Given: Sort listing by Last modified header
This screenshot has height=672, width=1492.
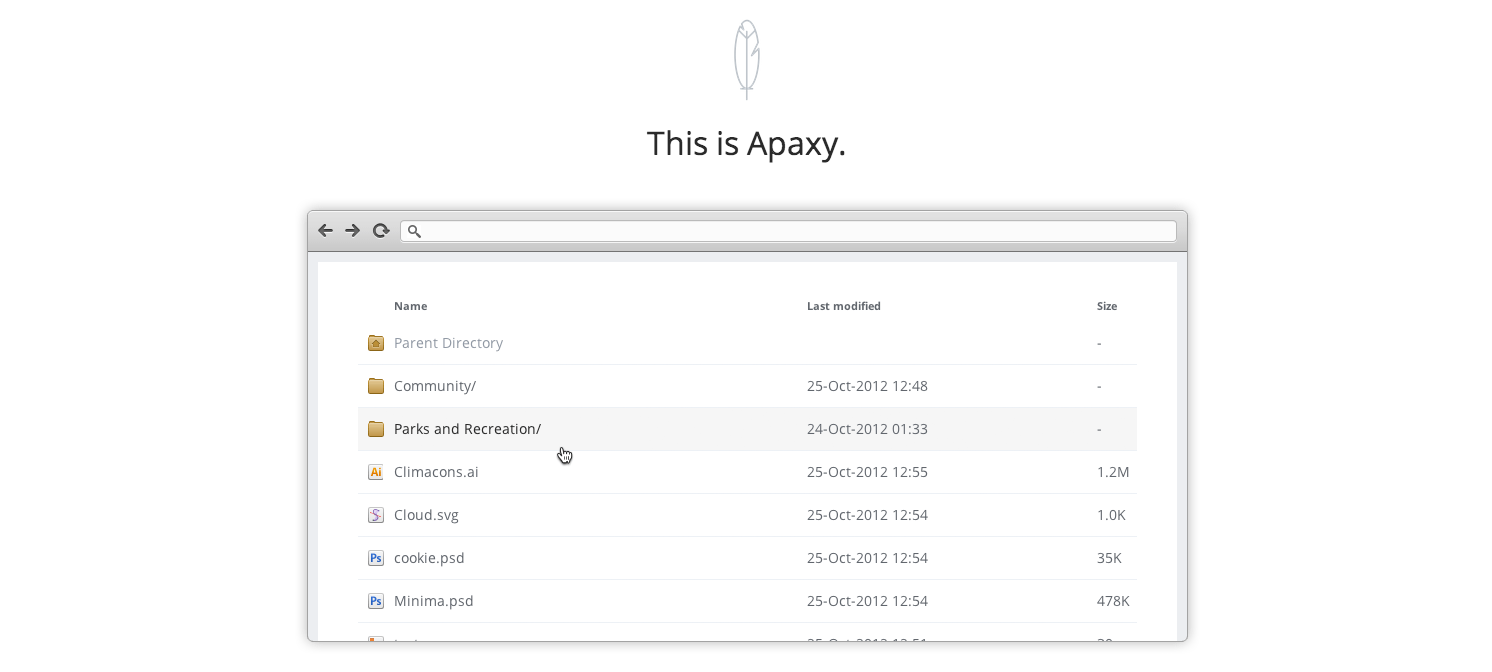Looking at the screenshot, I should (843, 306).
